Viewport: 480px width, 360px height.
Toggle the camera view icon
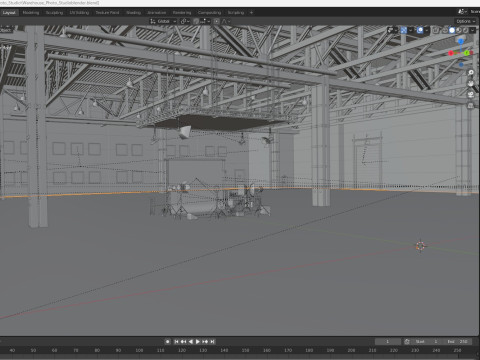(x=471, y=95)
